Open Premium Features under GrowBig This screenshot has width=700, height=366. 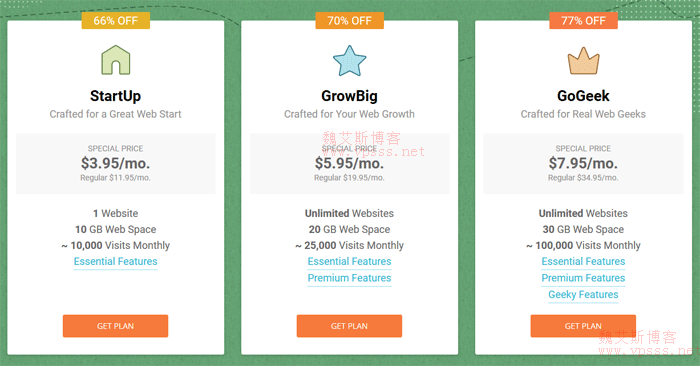pyautogui.click(x=350, y=278)
